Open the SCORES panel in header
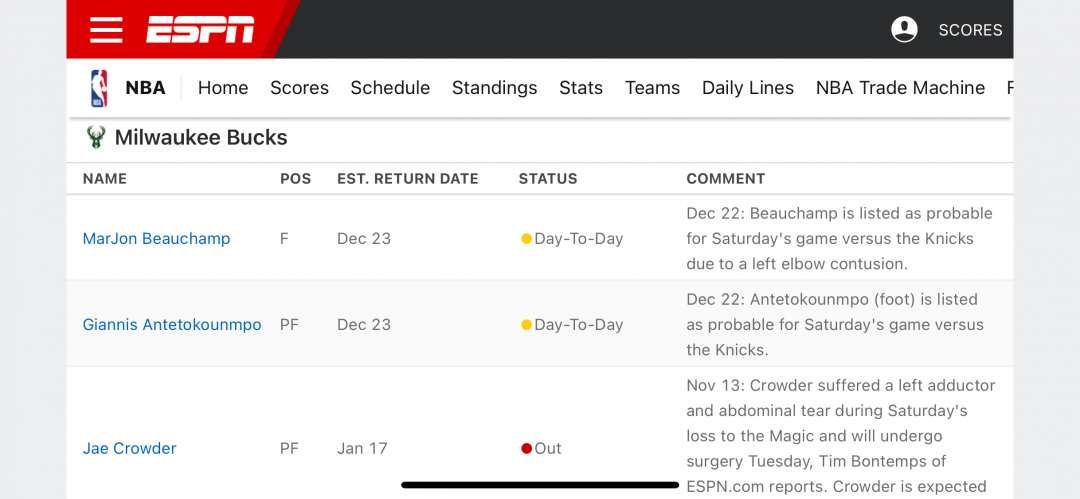This screenshot has width=1080, height=499. click(970, 30)
